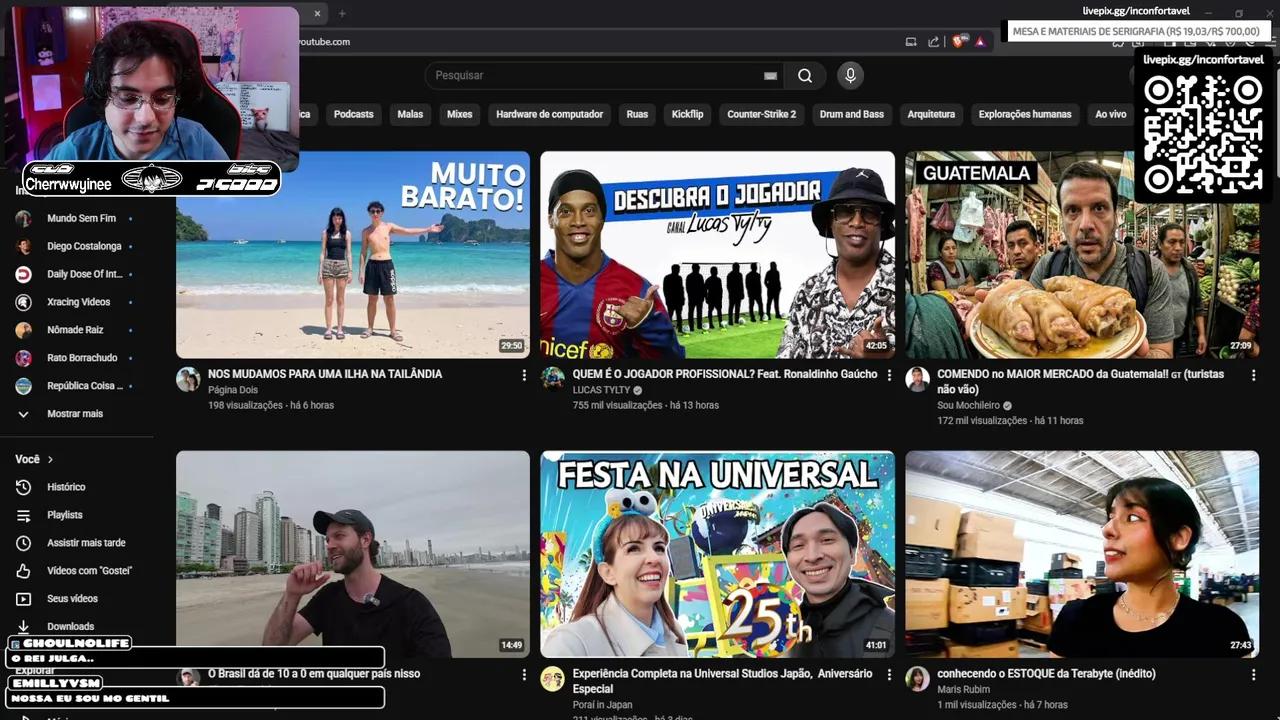This screenshot has width=1280, height=720.
Task: Click Sou Mochileiro channel name
Action: [x=968, y=405]
